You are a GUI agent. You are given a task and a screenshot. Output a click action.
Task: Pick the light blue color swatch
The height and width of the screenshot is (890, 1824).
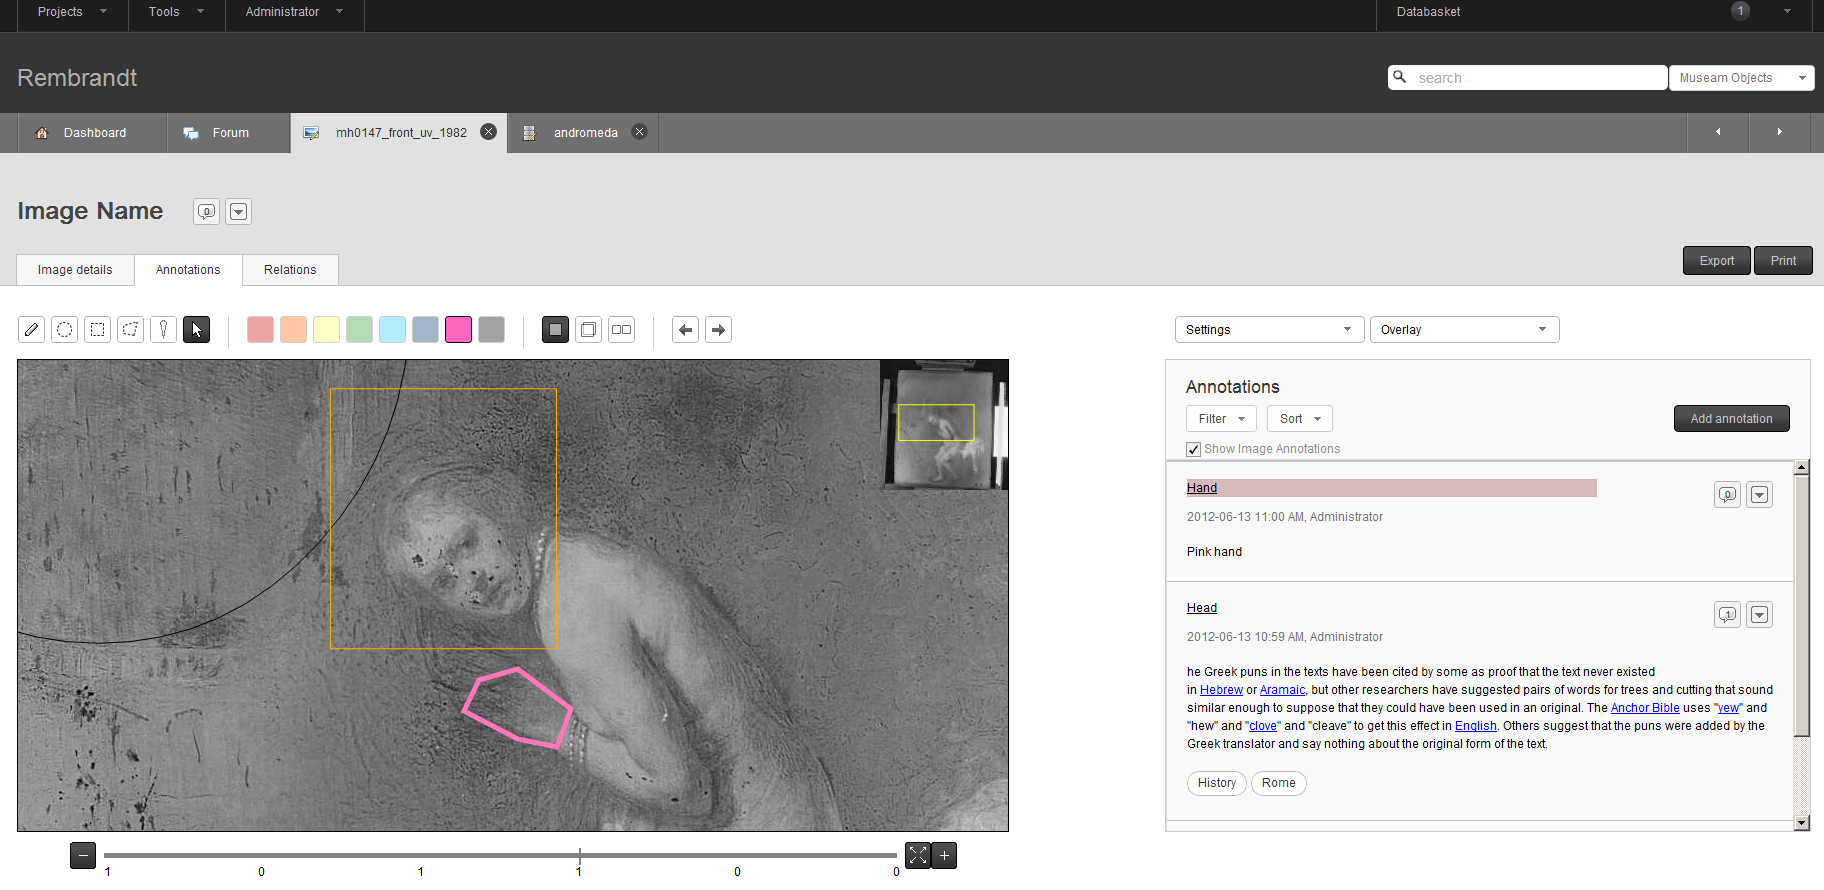tap(392, 329)
